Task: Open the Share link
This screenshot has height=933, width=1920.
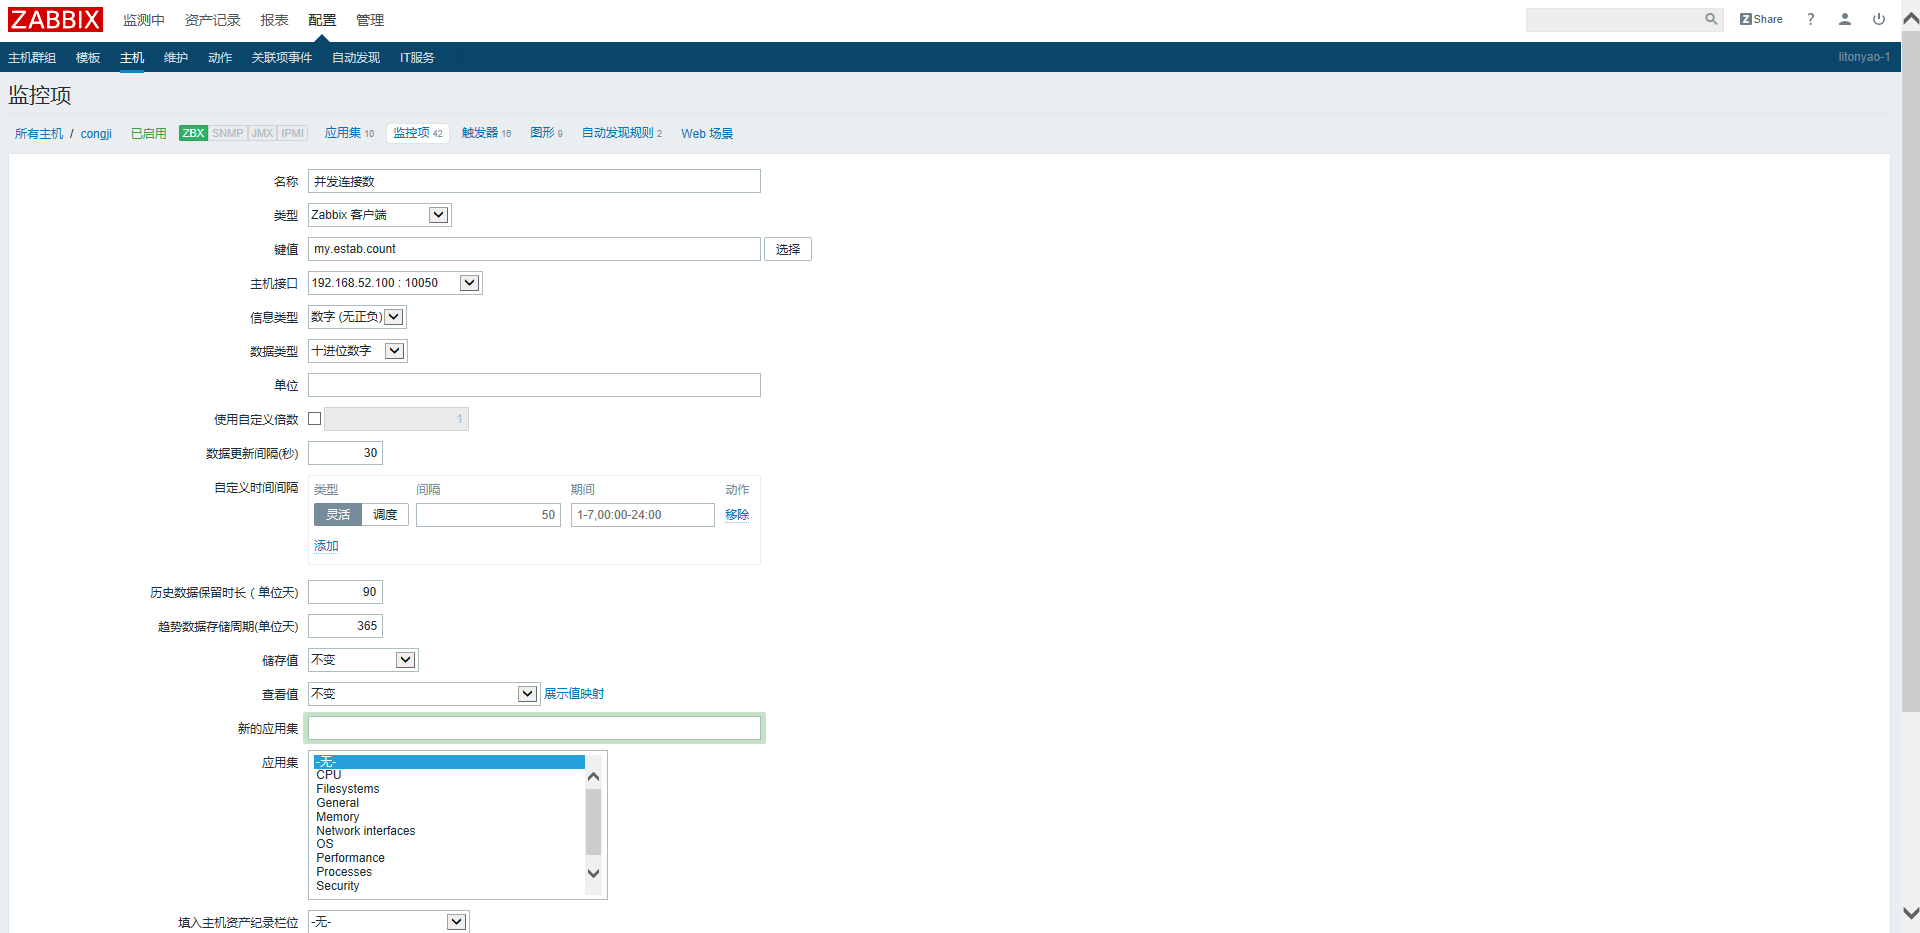Action: pos(1761,19)
